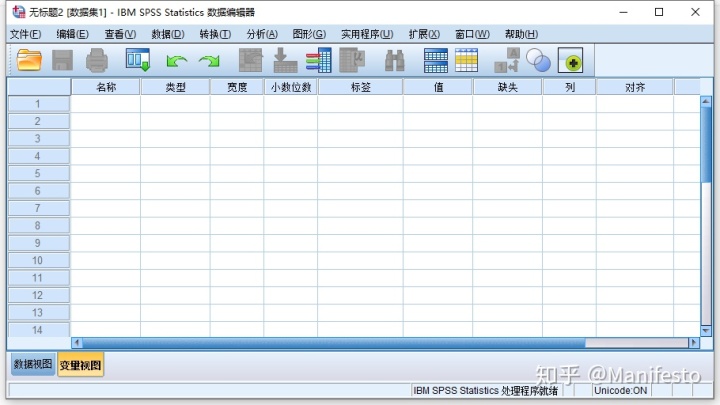
Task: Click the vertical scrollbar thumb
Action: tap(706, 145)
